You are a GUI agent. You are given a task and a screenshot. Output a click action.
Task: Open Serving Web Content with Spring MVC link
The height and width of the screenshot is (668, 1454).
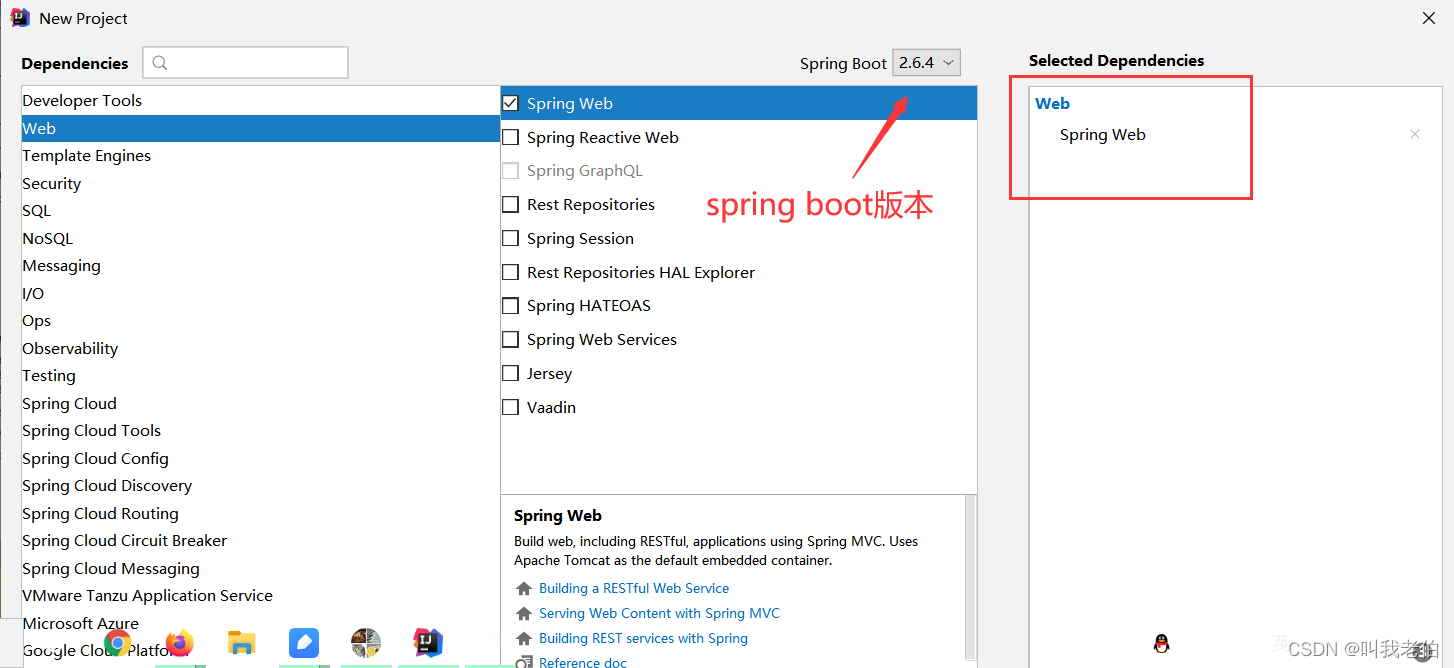coord(659,614)
